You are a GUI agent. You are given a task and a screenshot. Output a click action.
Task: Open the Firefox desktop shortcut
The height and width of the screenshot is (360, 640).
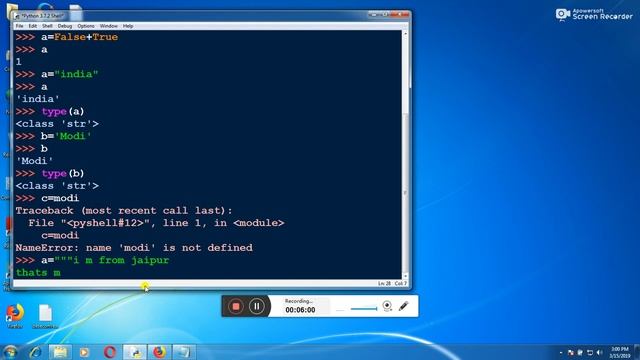tap(15, 316)
